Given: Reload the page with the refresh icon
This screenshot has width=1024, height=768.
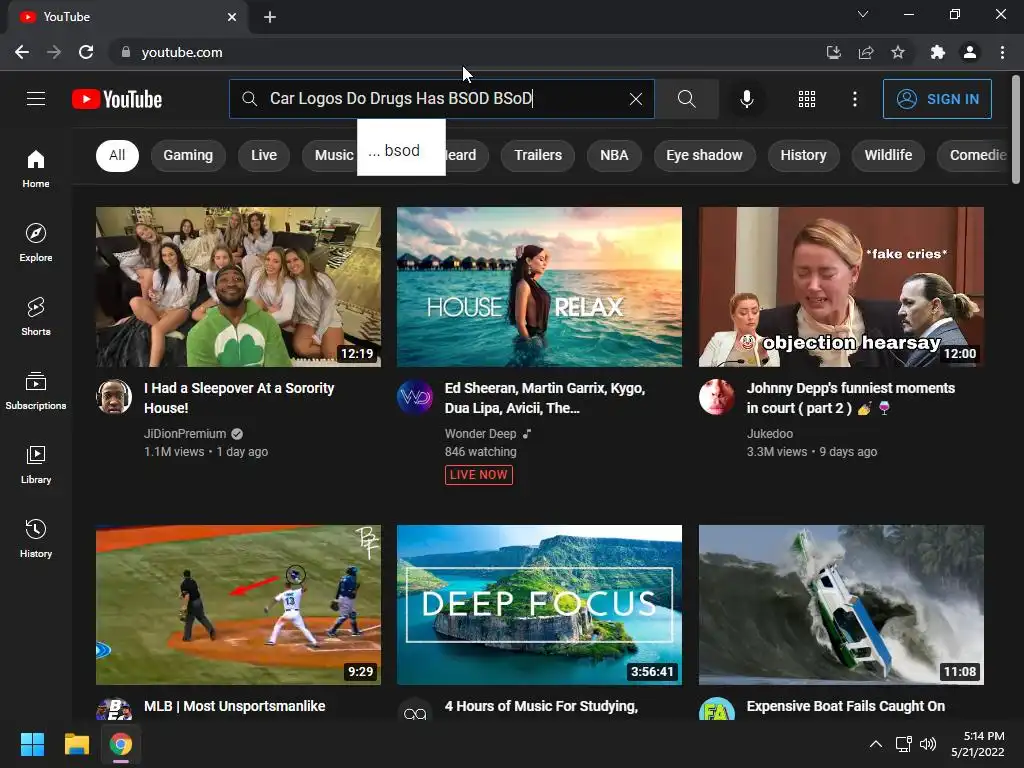Looking at the screenshot, I should coord(86,52).
